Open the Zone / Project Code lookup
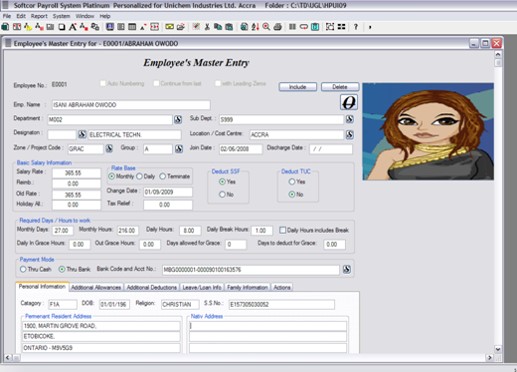 [x=109, y=148]
